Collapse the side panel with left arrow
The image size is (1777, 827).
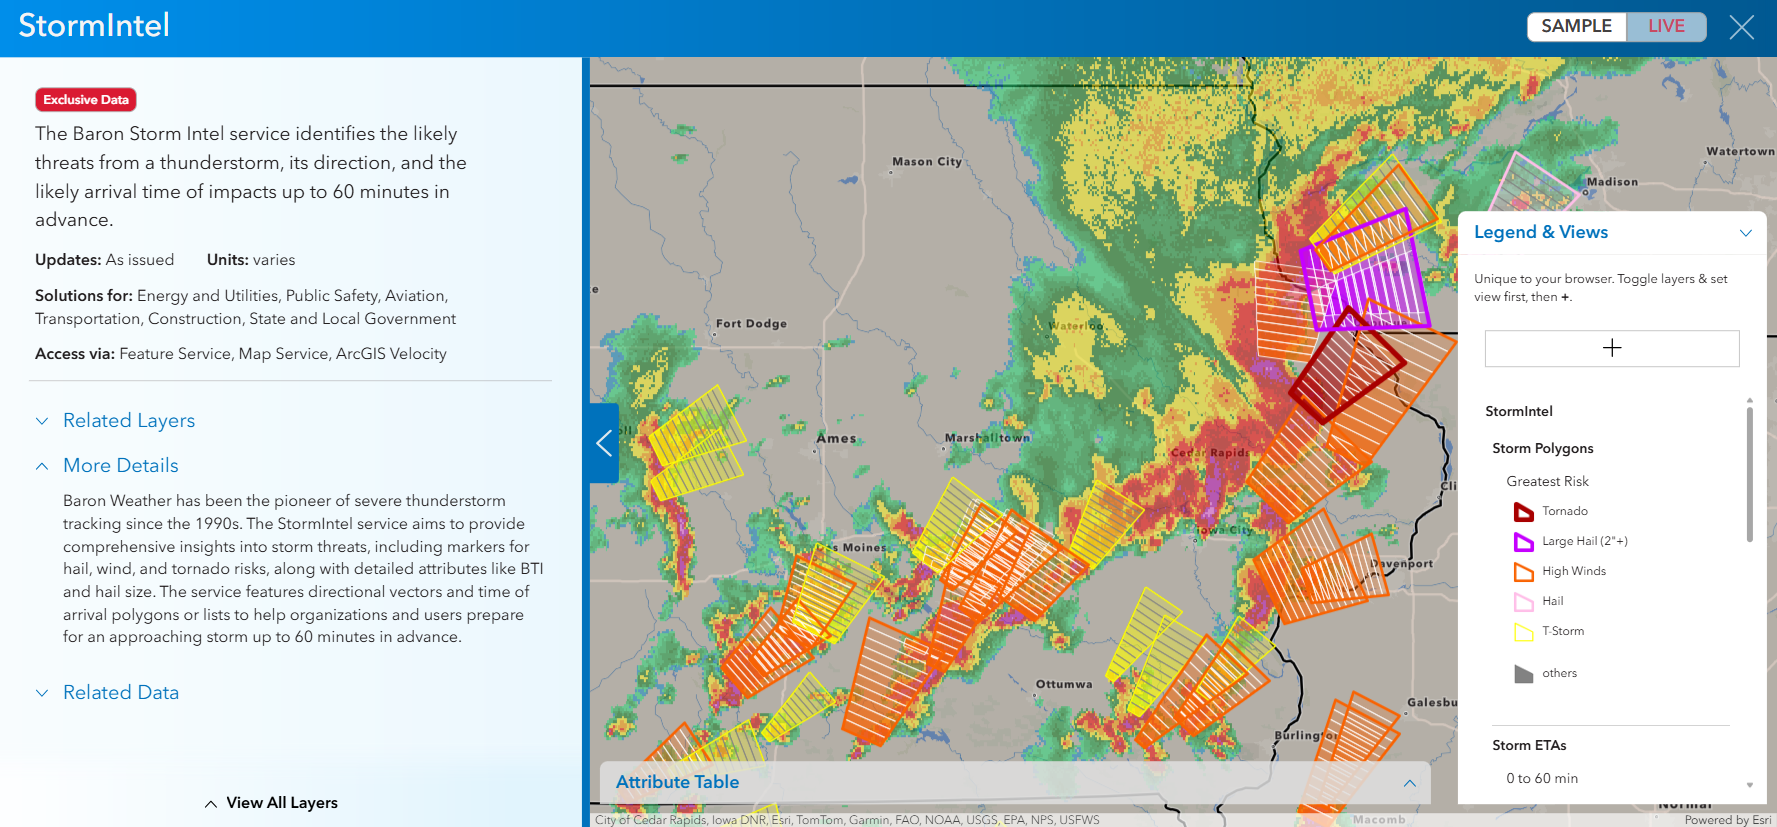(x=604, y=443)
